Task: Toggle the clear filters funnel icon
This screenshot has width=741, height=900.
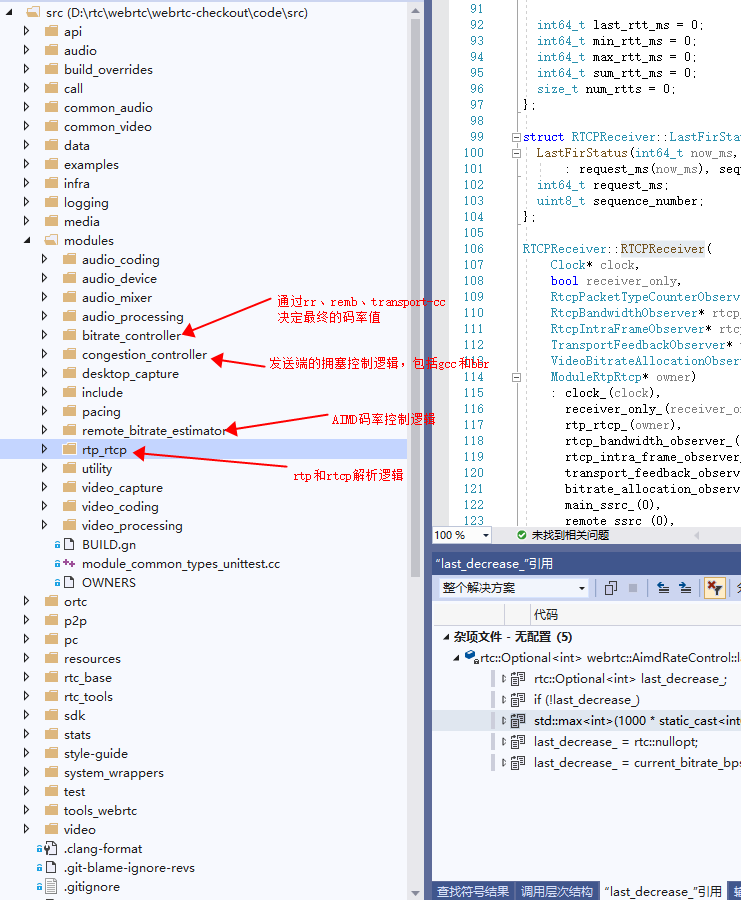Action: (x=715, y=588)
